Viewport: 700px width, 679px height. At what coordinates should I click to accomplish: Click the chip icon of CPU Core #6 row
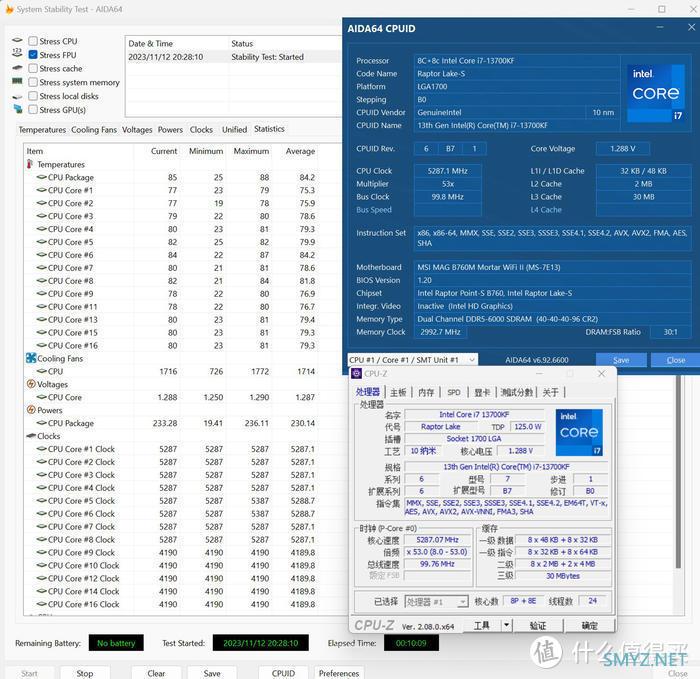(x=42, y=255)
